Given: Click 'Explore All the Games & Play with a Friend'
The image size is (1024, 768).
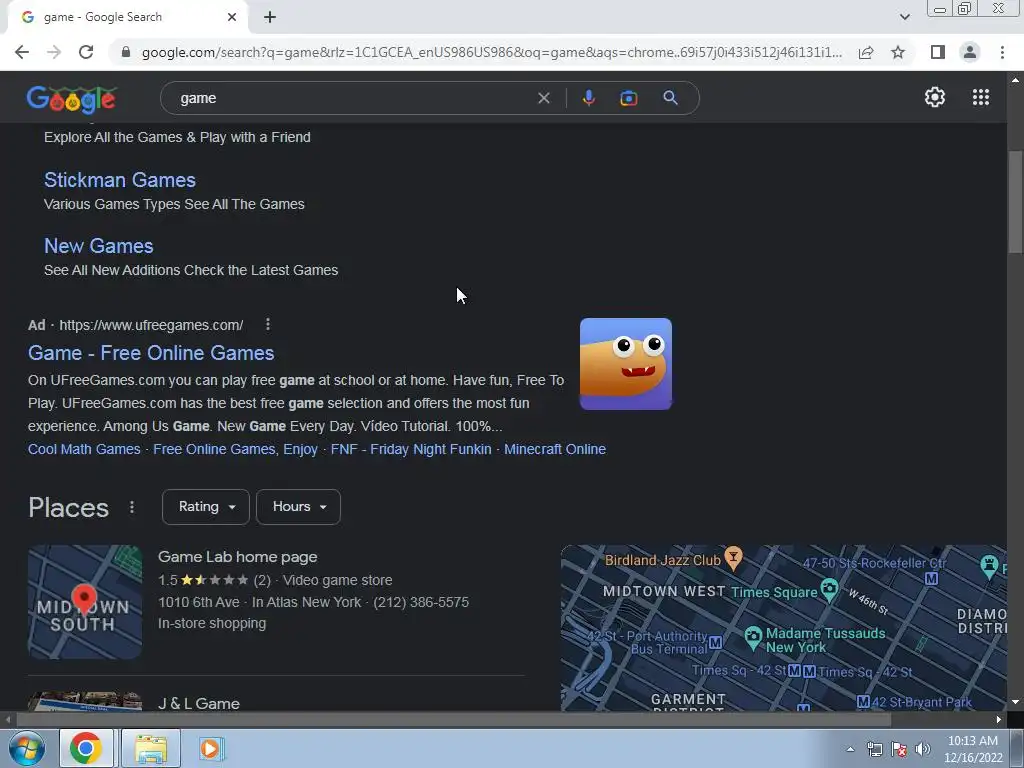Looking at the screenshot, I should click(177, 137).
